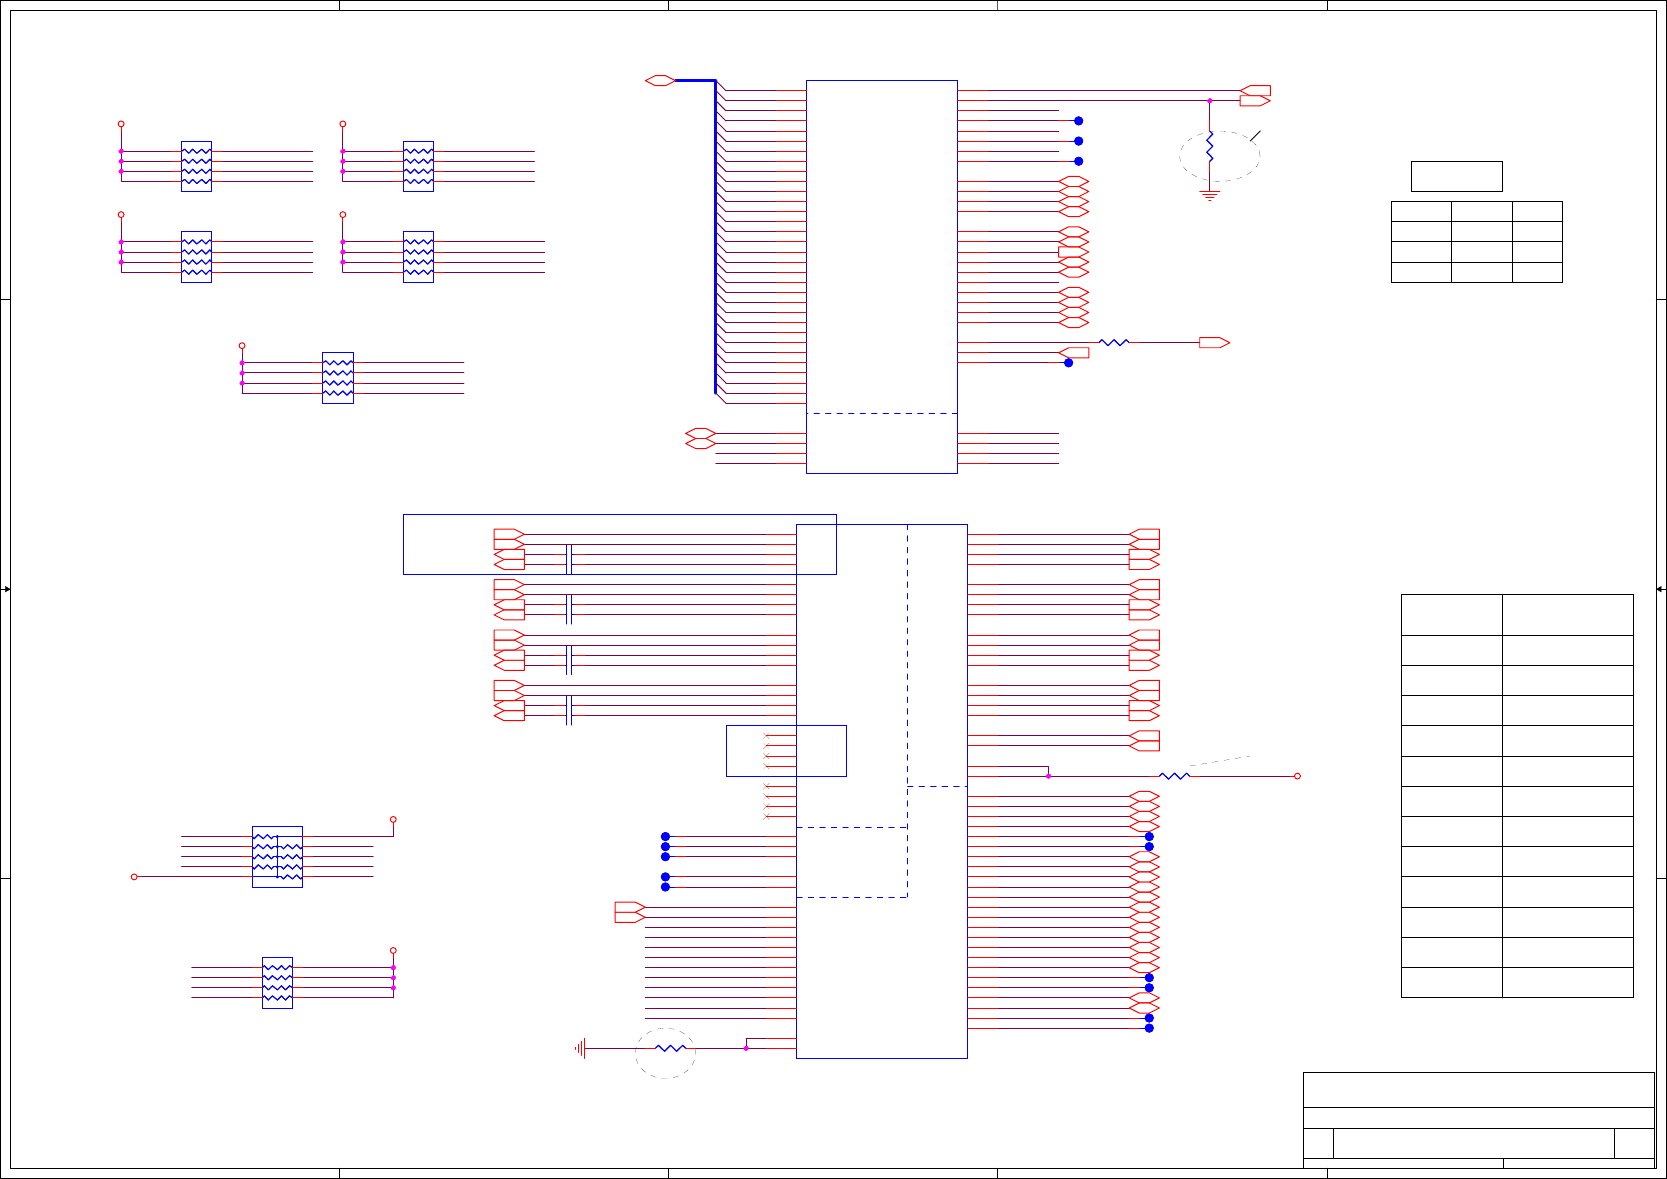Select the ground symbol attached to the bottom horizontal resistor
Image resolution: width=1667 pixels, height=1179 pixels.
pos(580,1048)
